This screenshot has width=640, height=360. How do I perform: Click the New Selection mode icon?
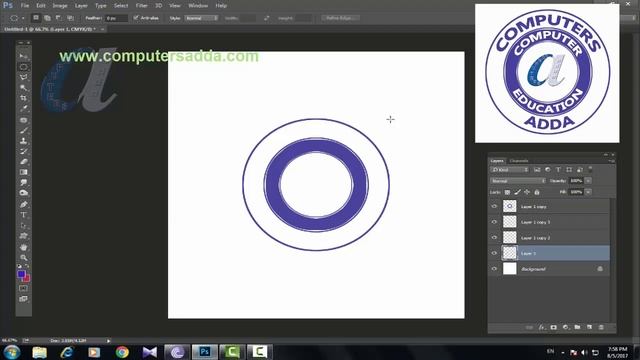(36, 18)
